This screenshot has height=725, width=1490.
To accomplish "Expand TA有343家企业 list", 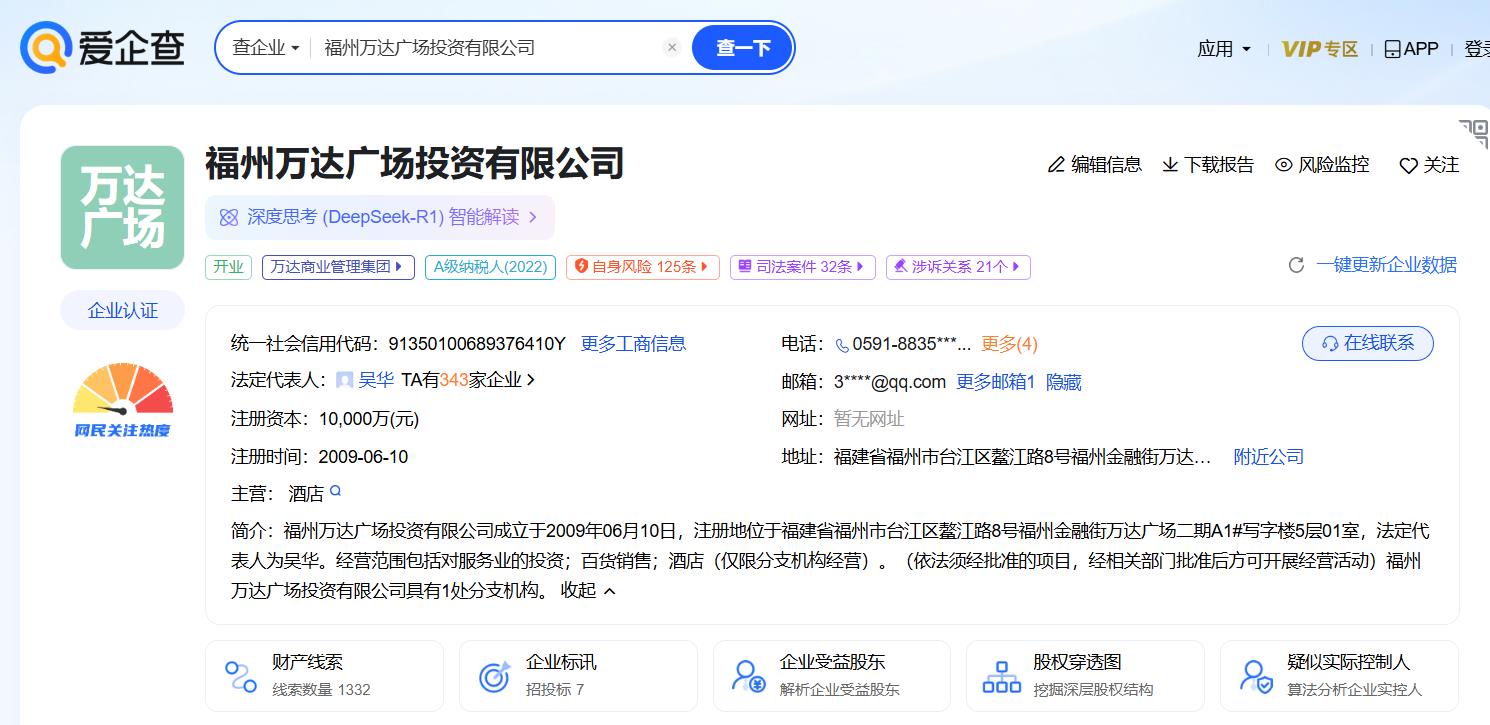I will coord(468,380).
